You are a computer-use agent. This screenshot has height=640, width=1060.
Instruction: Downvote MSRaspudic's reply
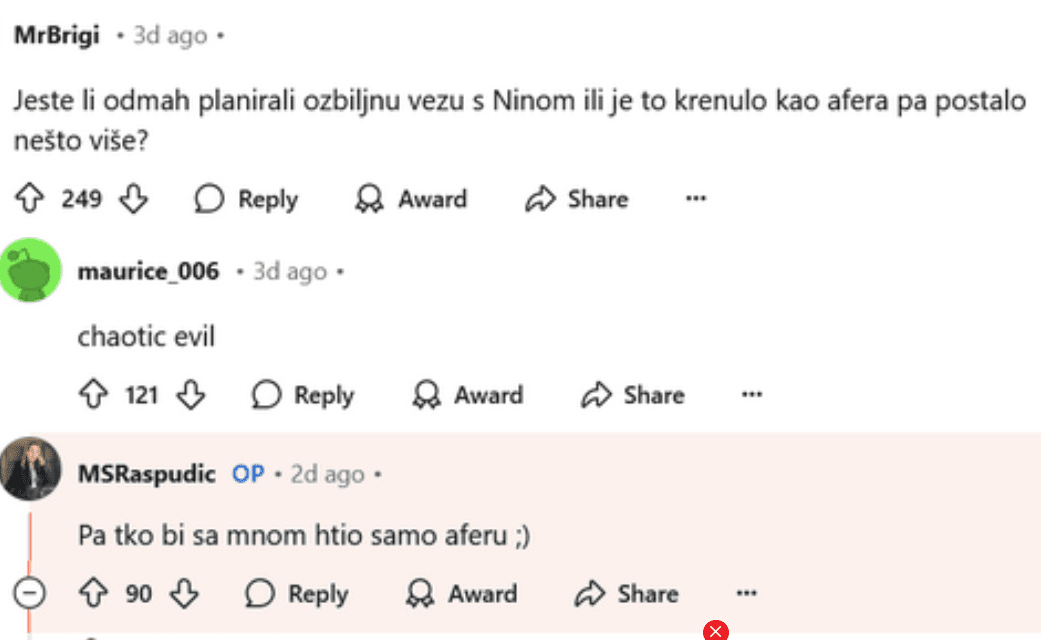pyautogui.click(x=184, y=594)
